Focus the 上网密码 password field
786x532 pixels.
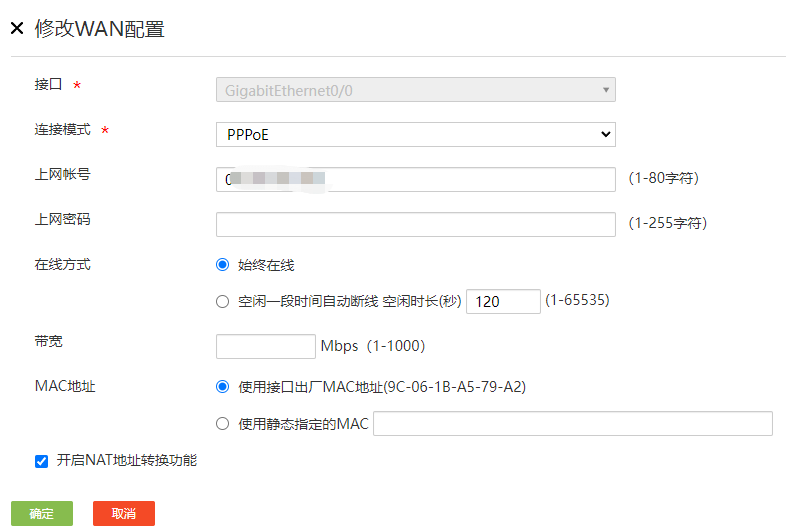click(415, 224)
